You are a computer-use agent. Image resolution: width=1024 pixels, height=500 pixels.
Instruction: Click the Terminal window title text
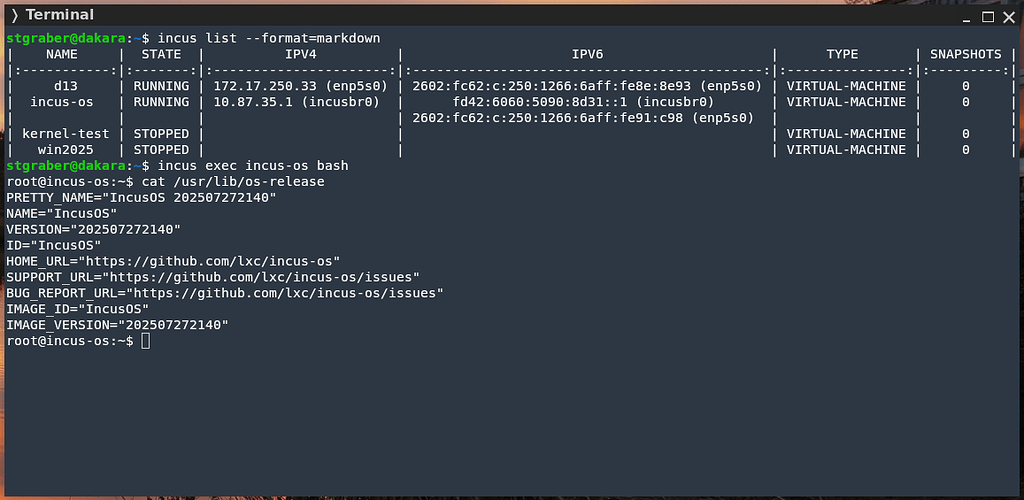(x=60, y=15)
